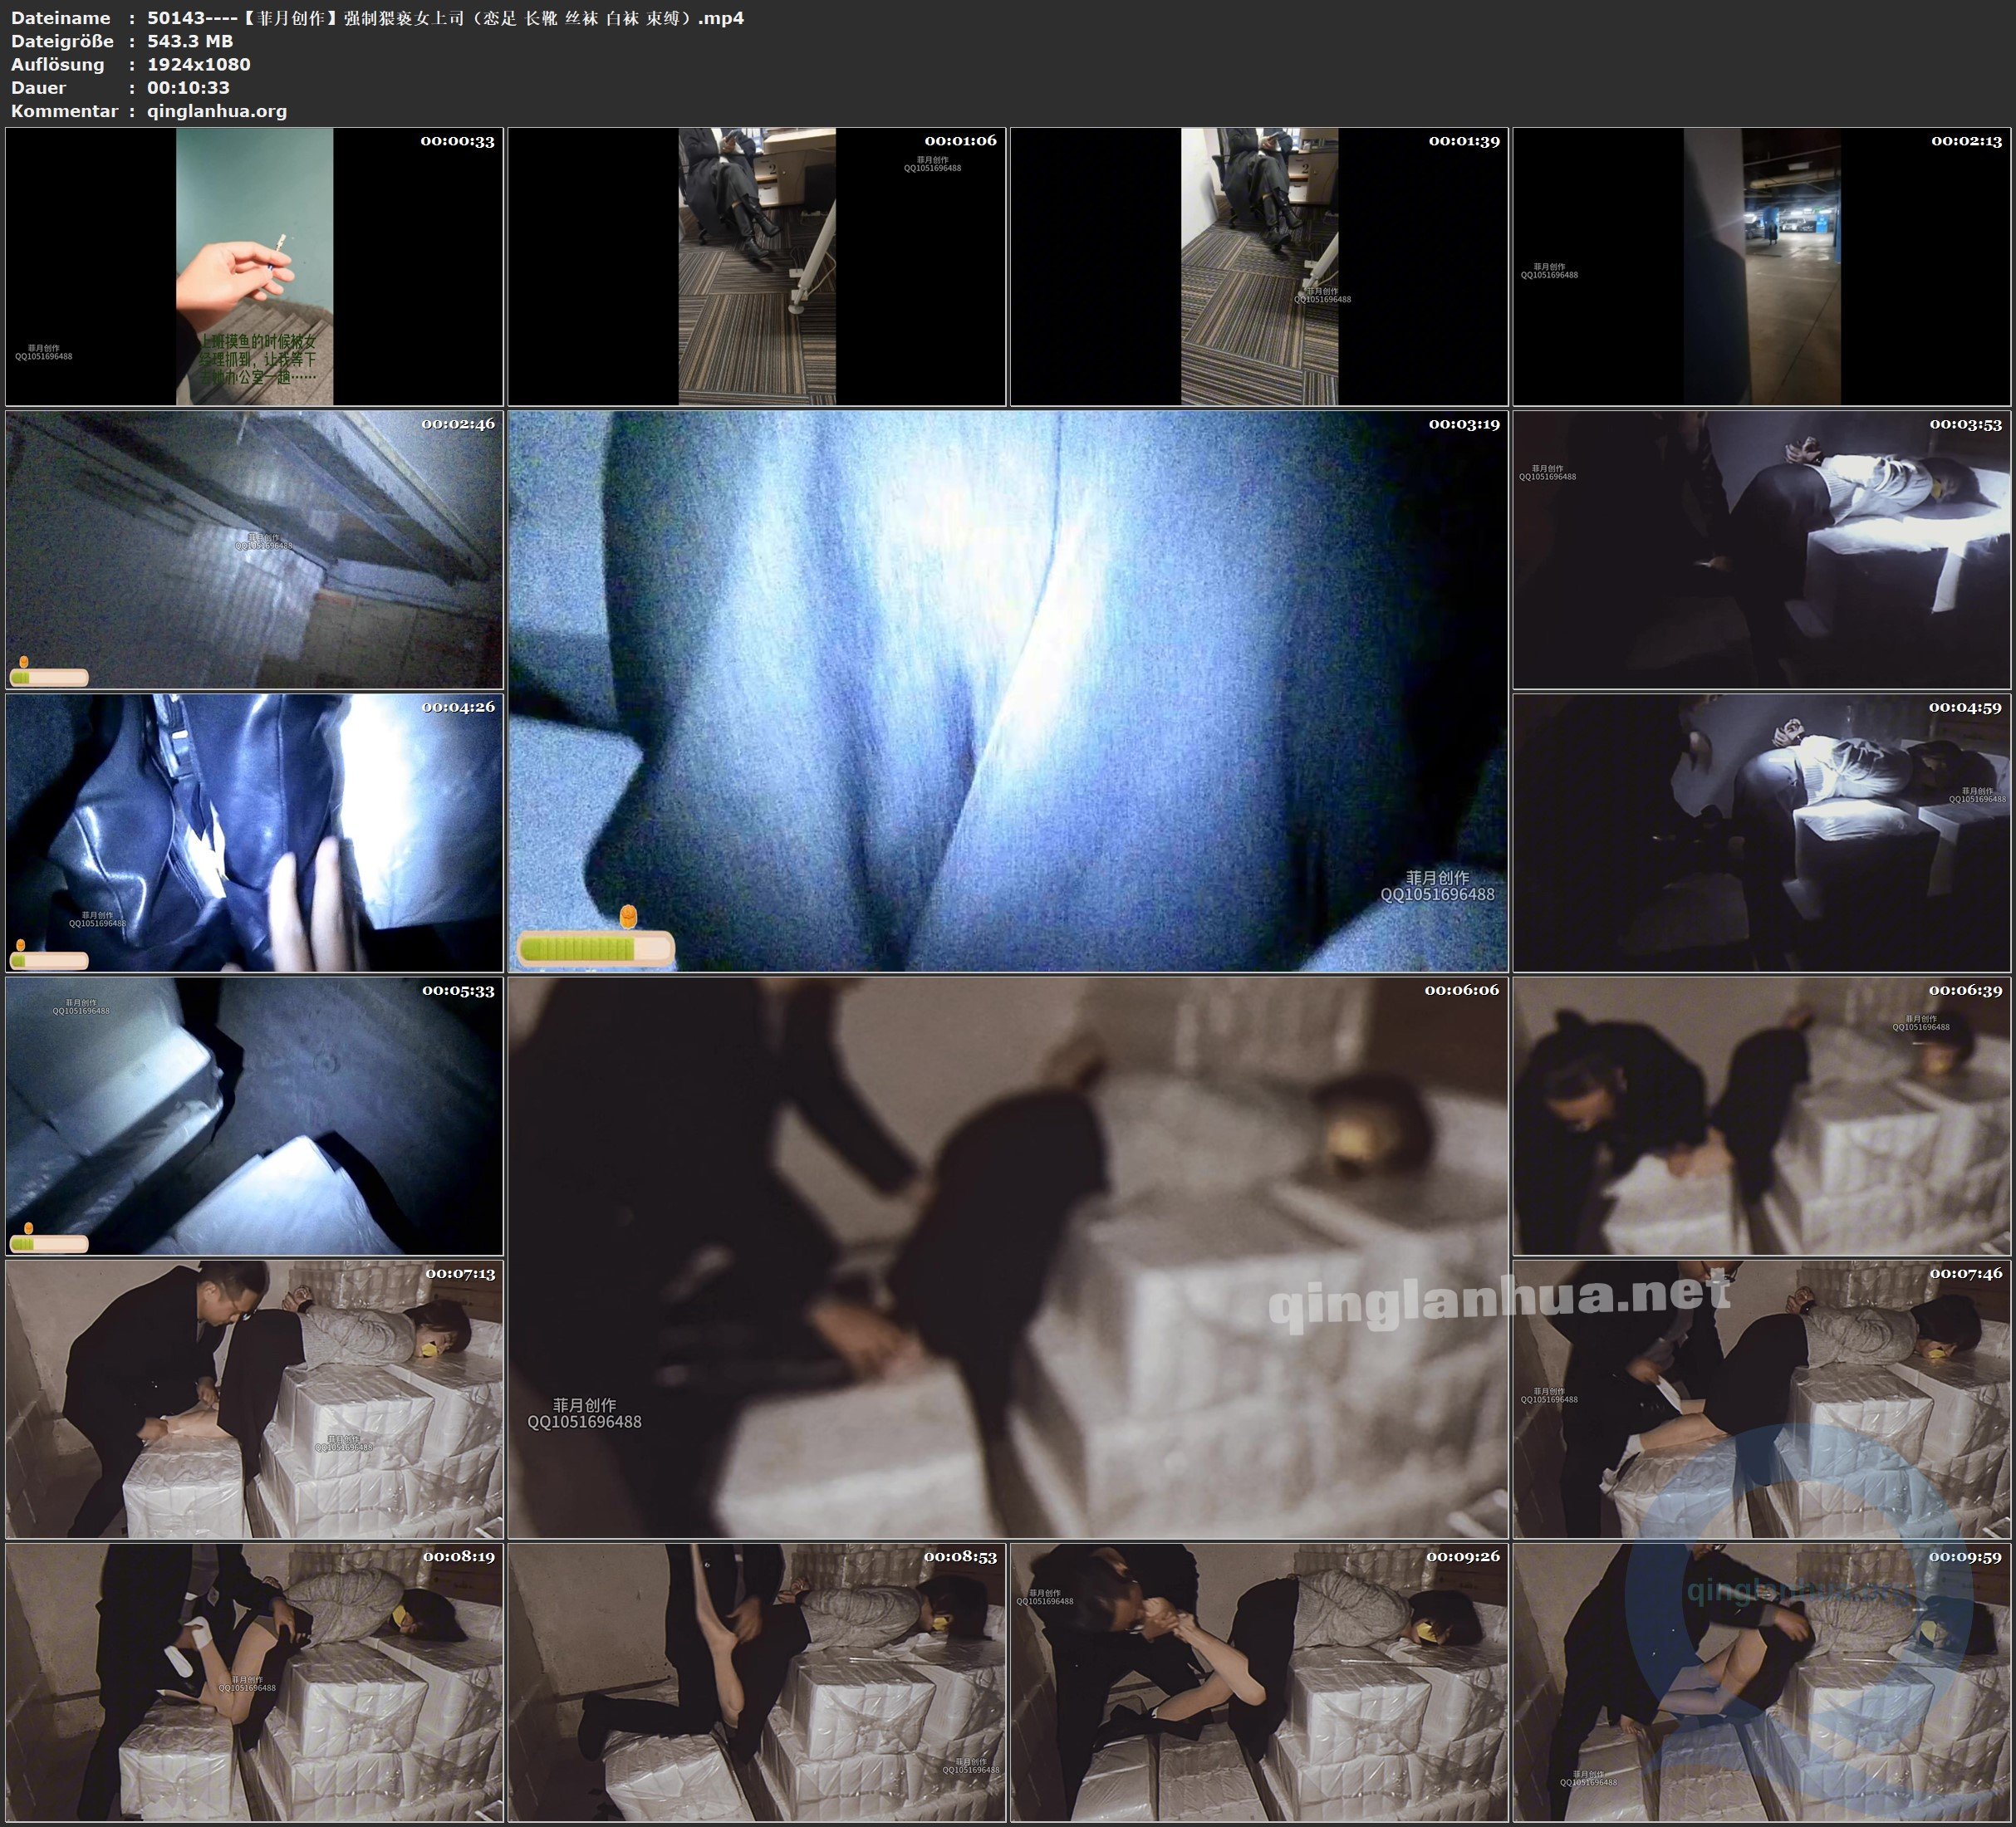Open the thumbnail at timestamp 00:03:53
The width and height of the screenshot is (2016, 1827).
click(x=1761, y=549)
